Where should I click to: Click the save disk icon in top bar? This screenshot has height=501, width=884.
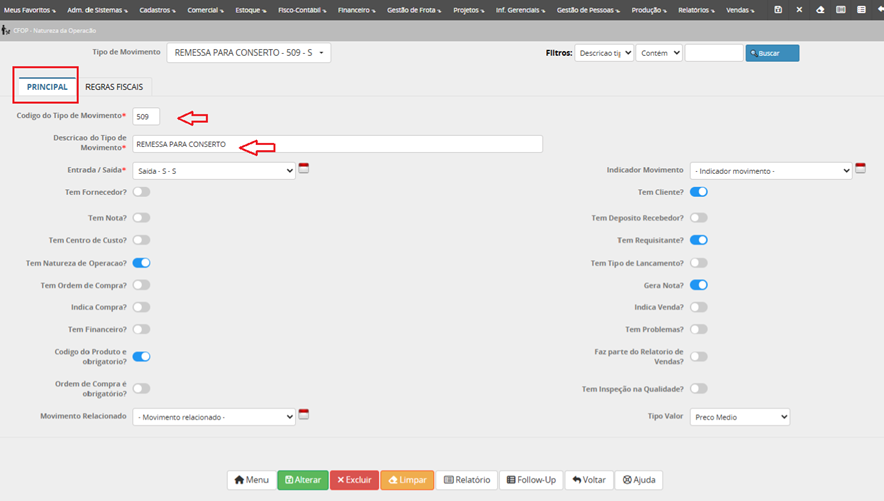click(779, 9)
